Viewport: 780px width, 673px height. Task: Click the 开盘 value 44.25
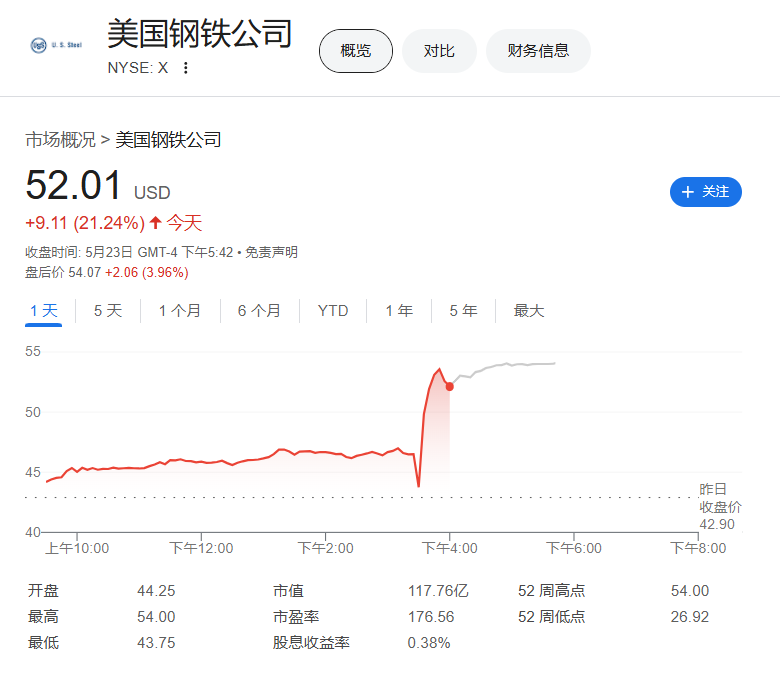(156, 591)
